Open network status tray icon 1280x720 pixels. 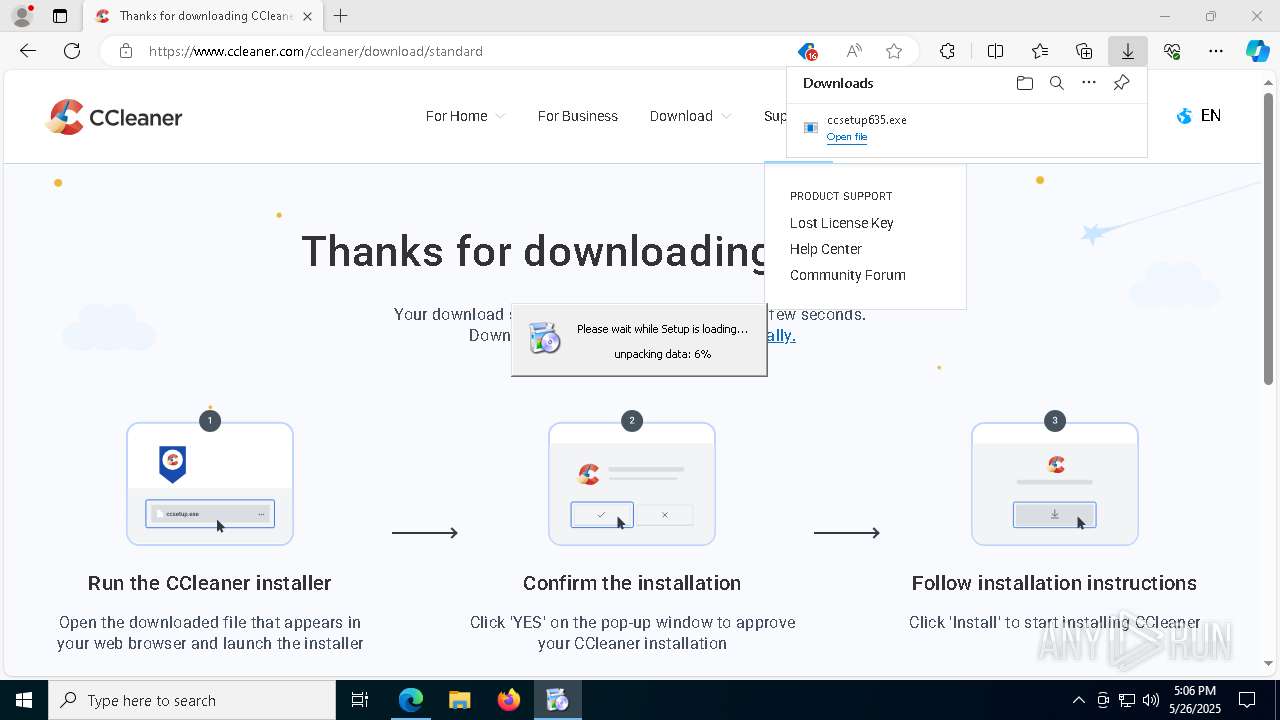pos(1127,700)
